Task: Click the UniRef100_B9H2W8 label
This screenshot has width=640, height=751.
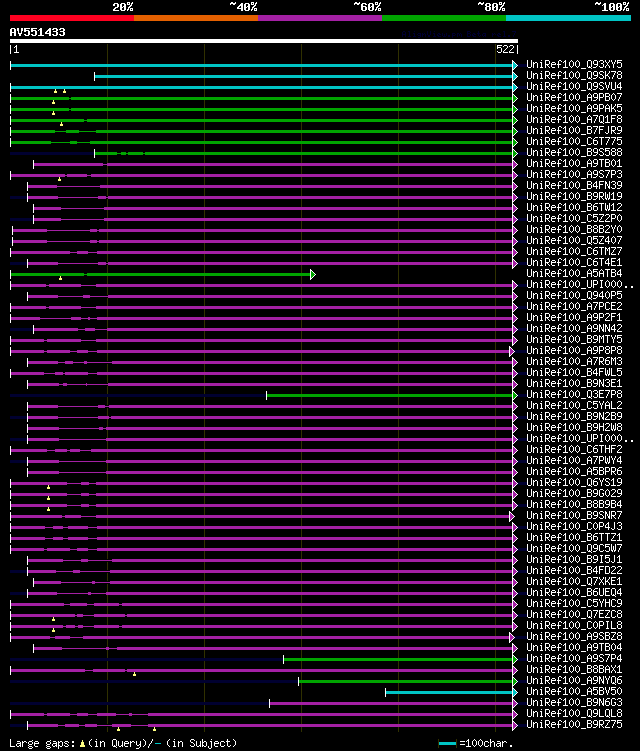Action: click(574, 428)
